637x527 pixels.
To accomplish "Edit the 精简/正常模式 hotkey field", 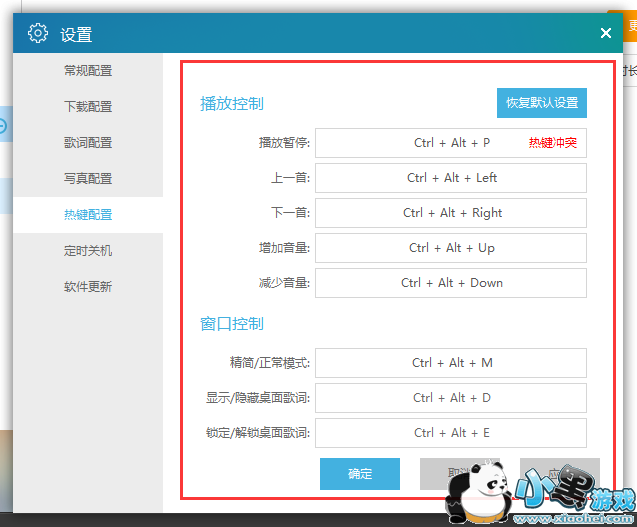I will pos(451,363).
